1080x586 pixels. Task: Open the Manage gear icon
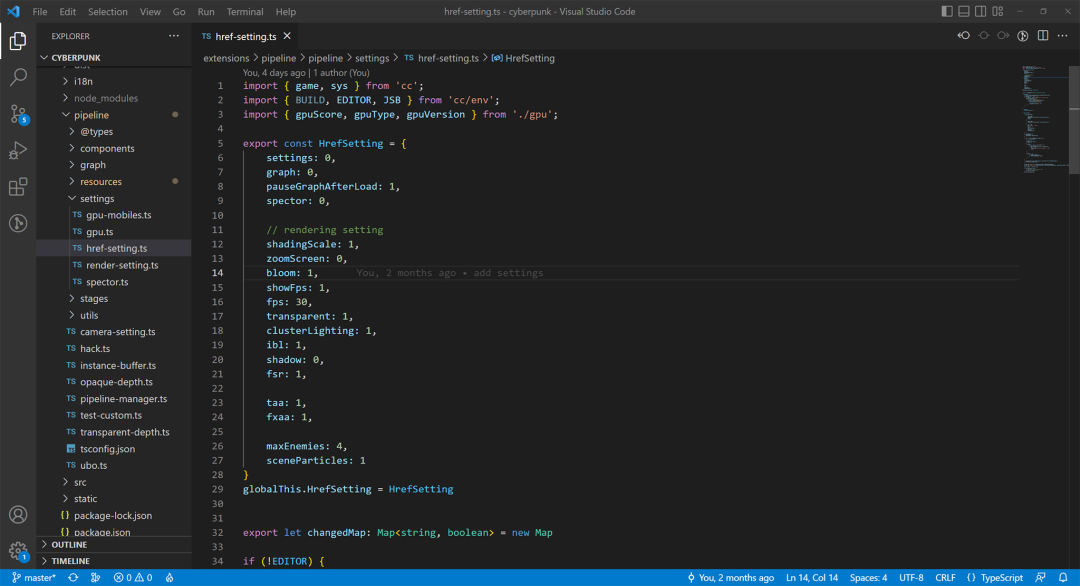pos(18,550)
